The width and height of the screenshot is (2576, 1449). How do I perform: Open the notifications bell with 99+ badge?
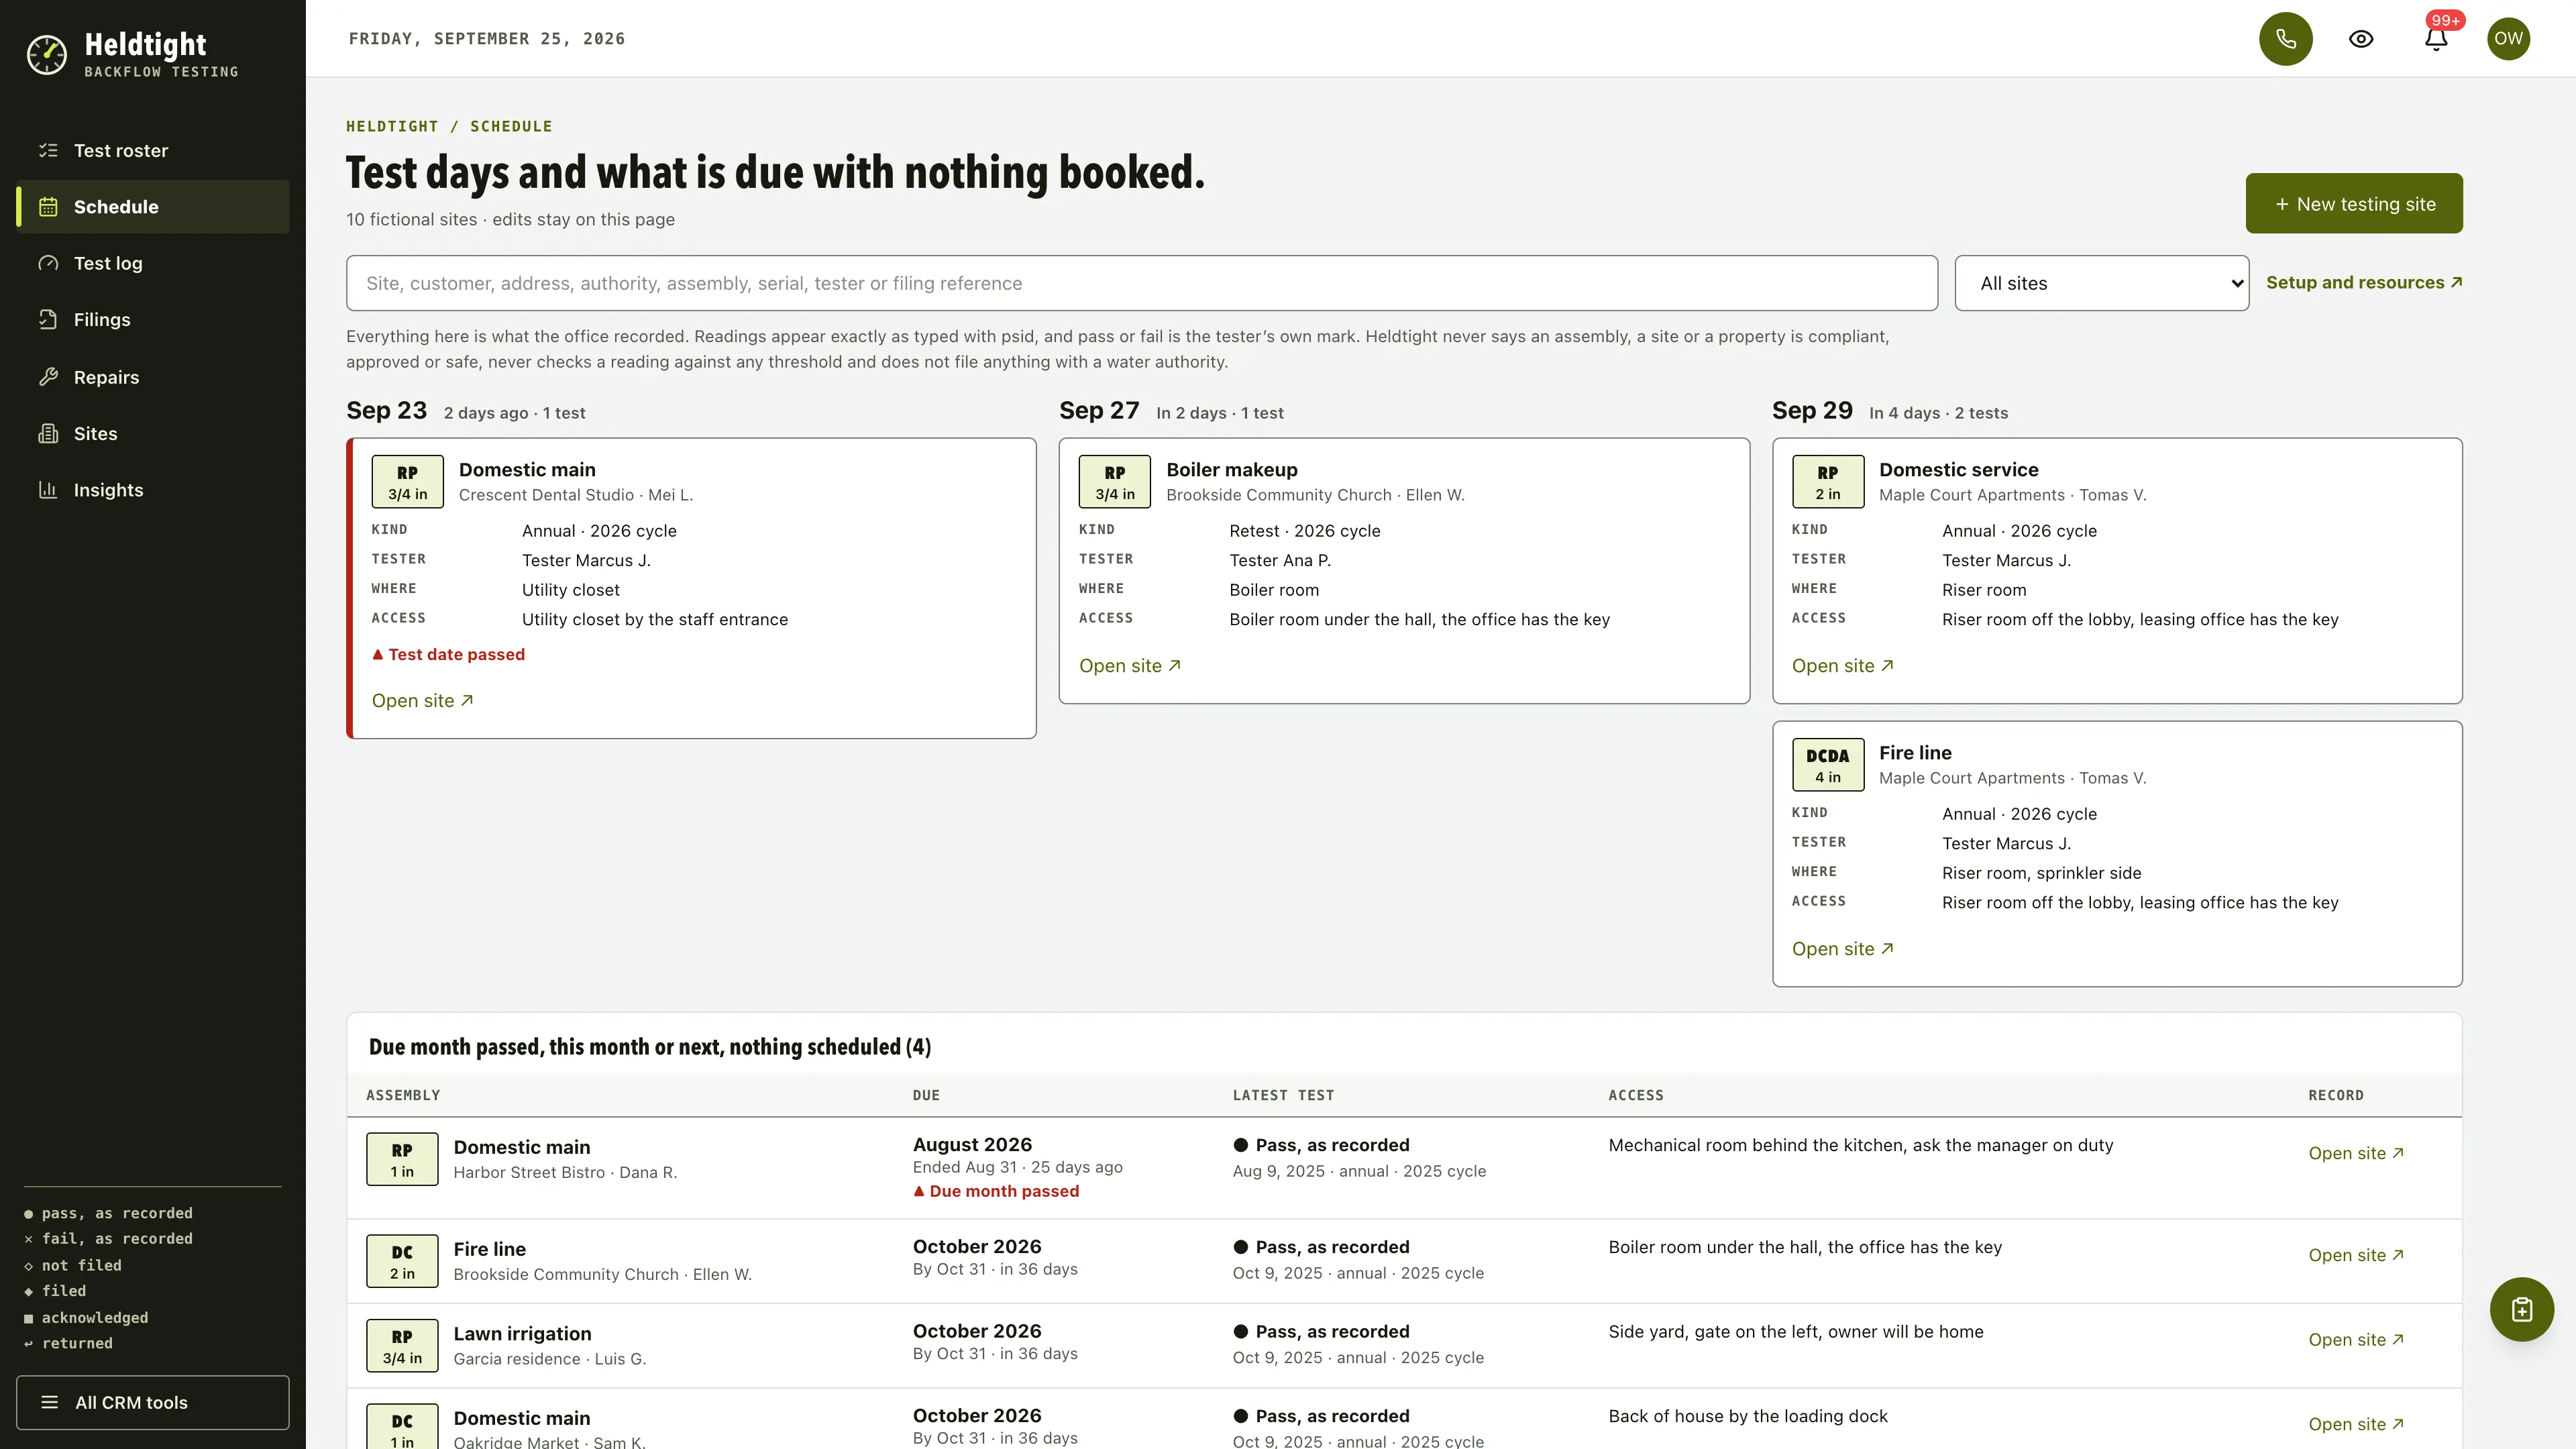2435,38
